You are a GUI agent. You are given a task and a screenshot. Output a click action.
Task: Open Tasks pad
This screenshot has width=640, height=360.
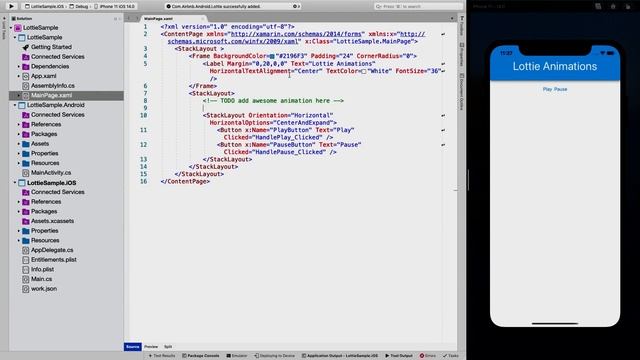[x=451, y=356]
